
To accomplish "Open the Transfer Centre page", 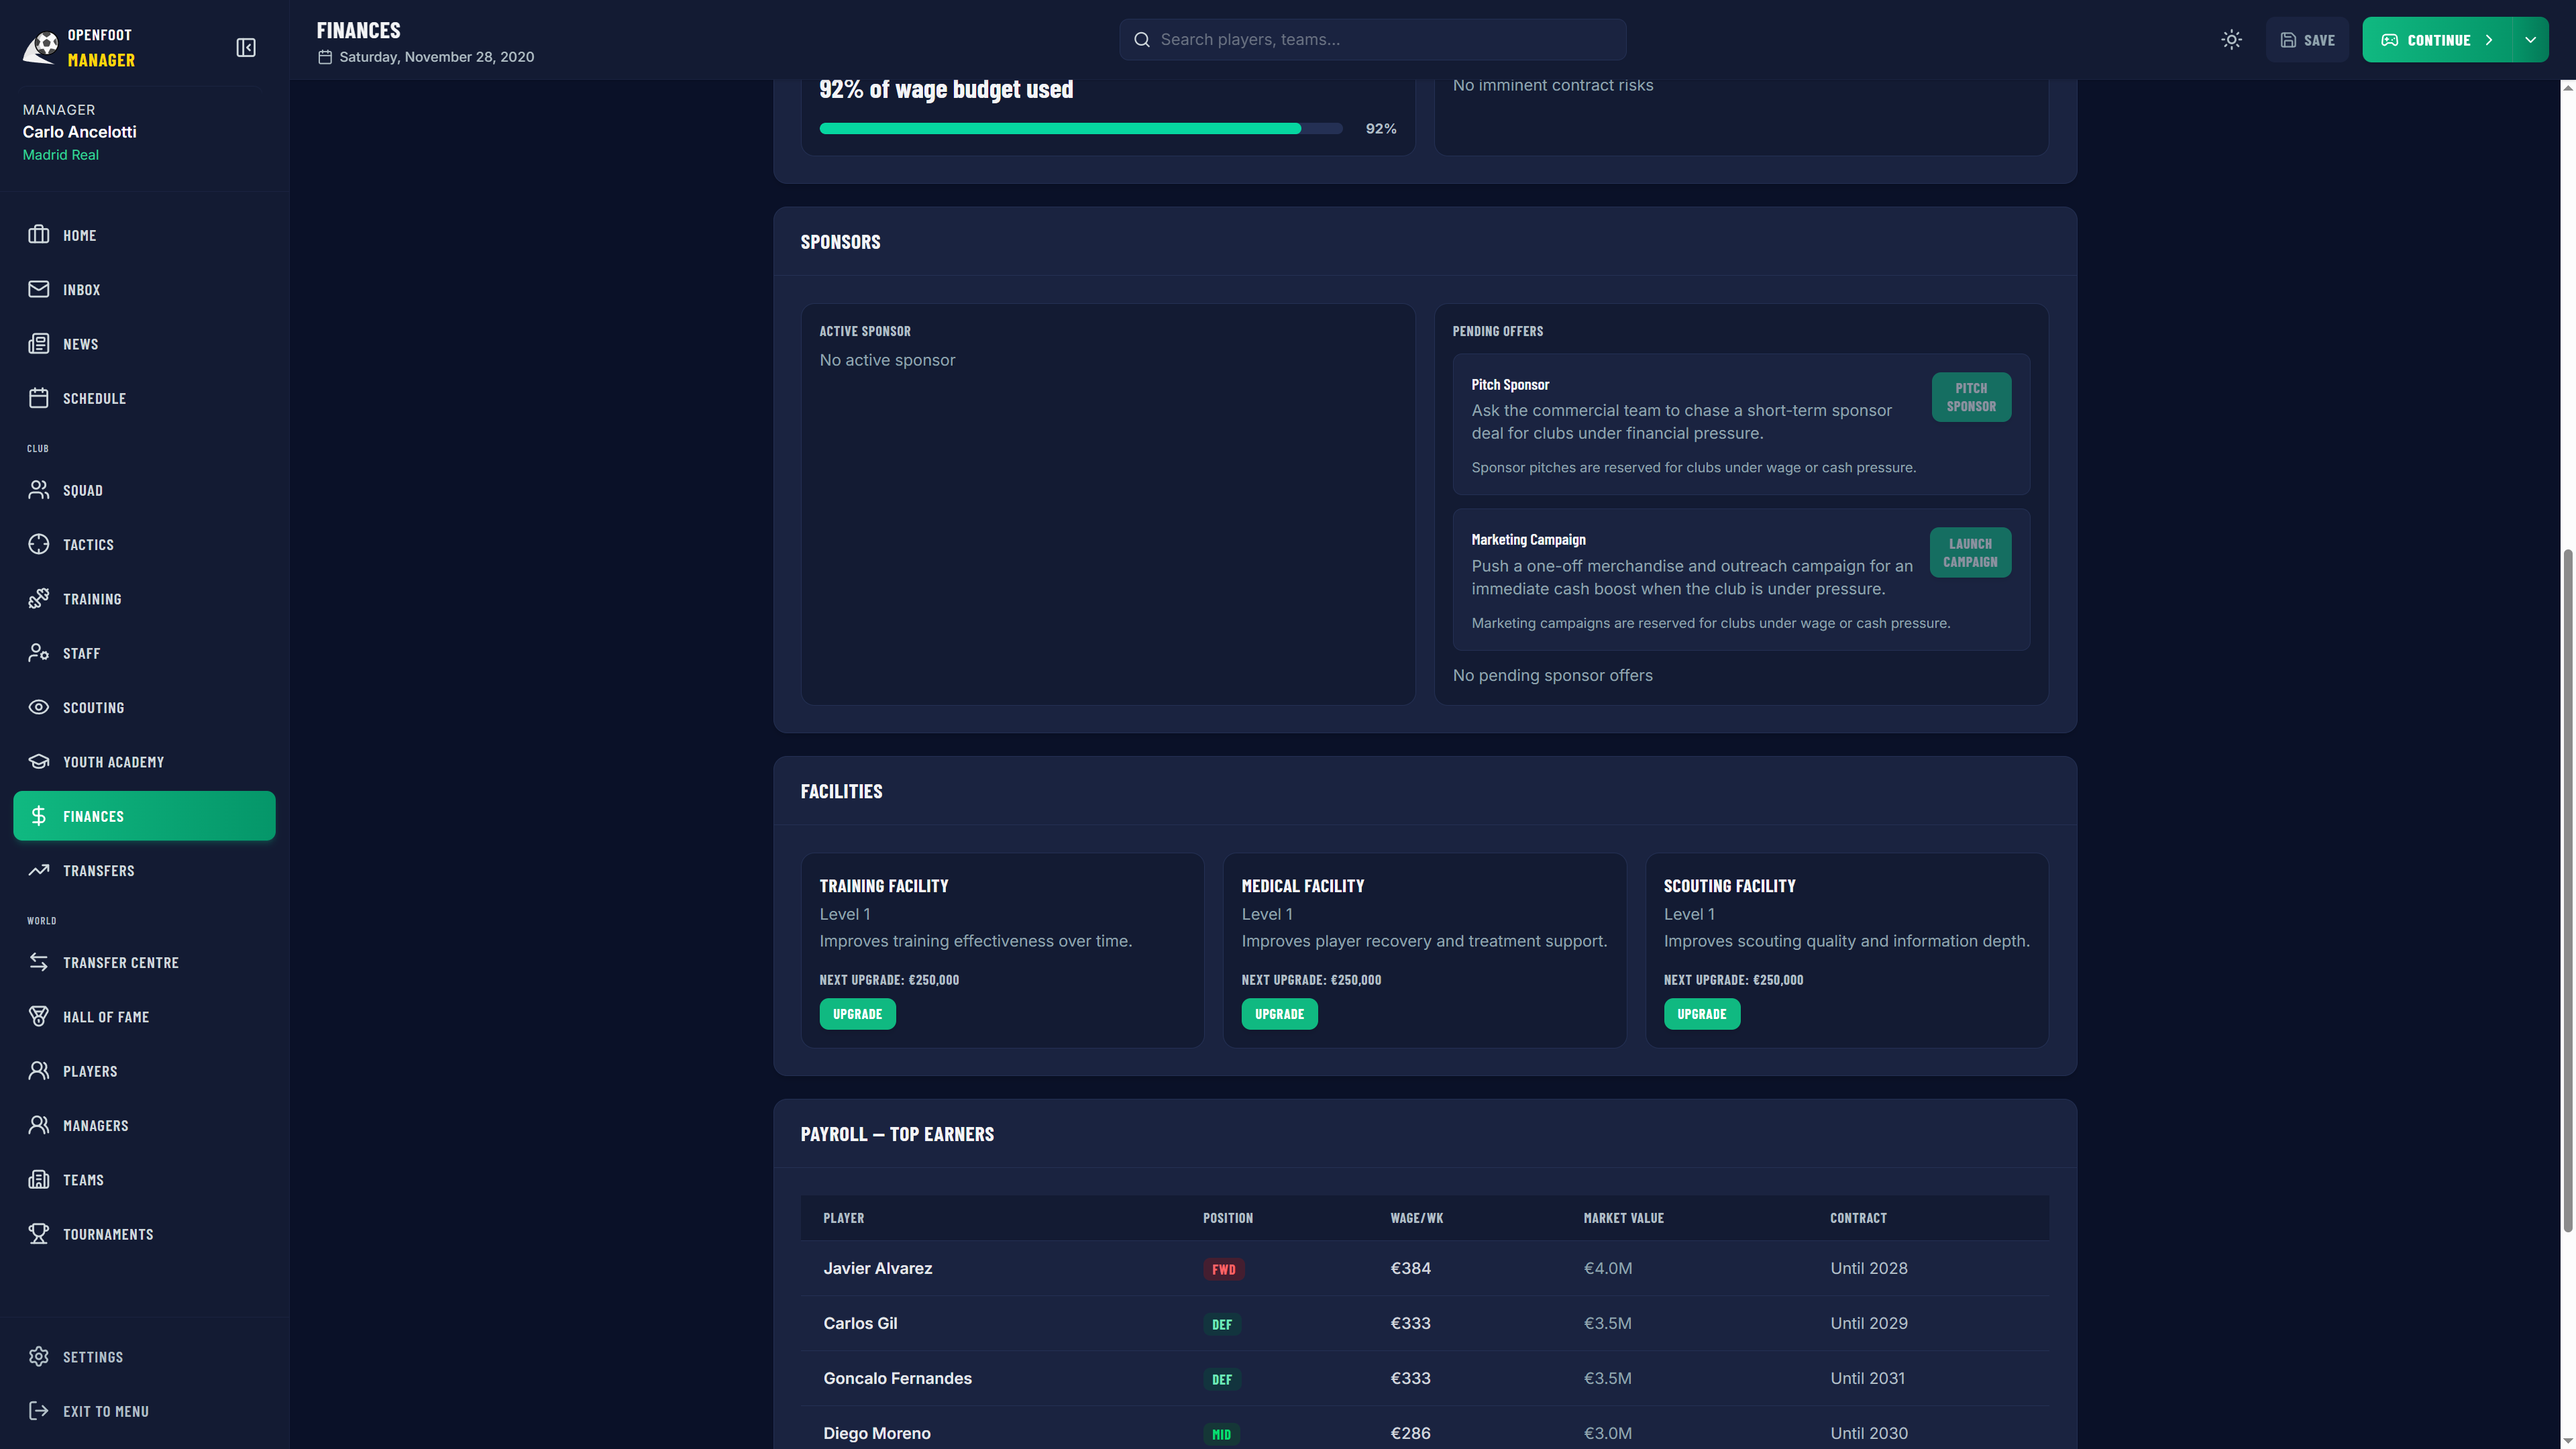I will tap(144, 962).
